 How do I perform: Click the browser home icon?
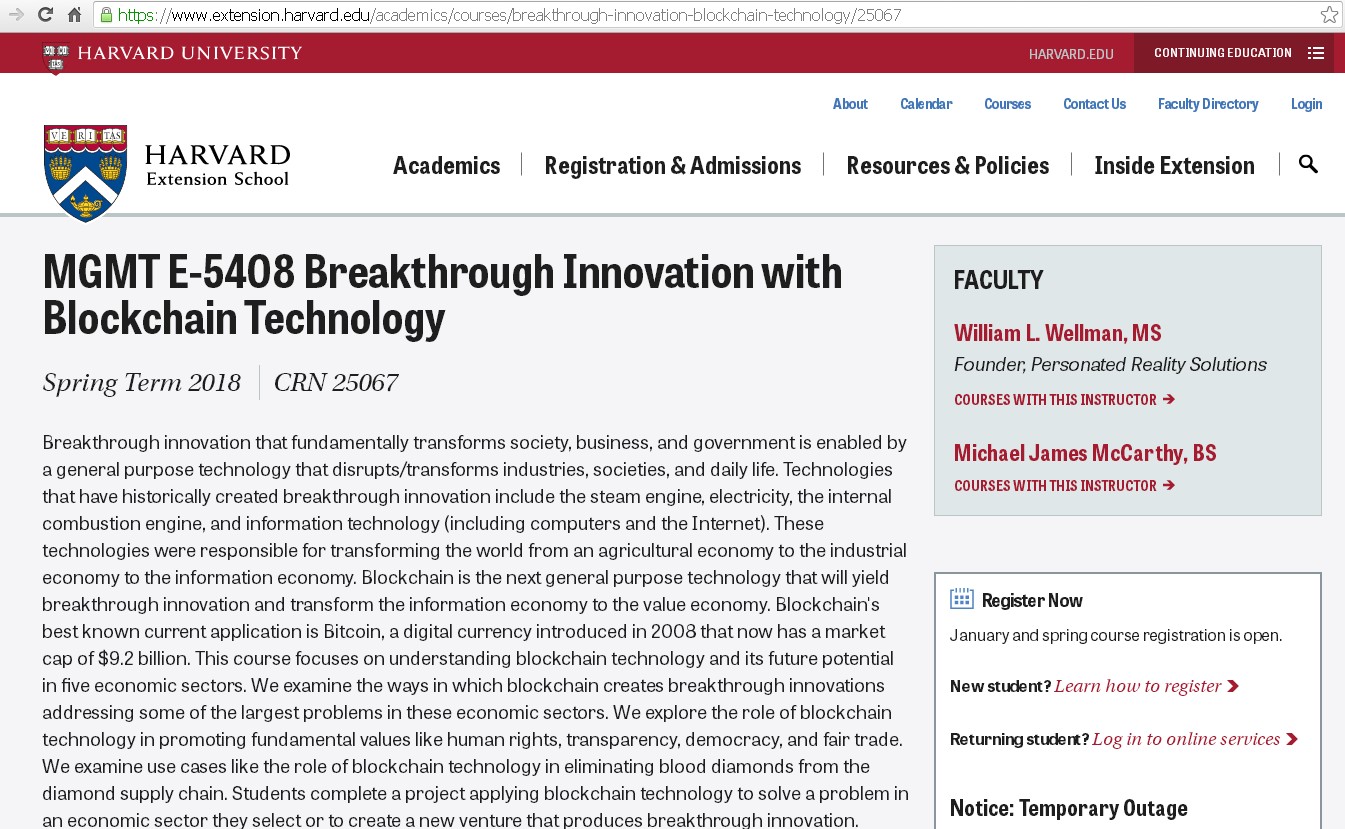click(74, 14)
